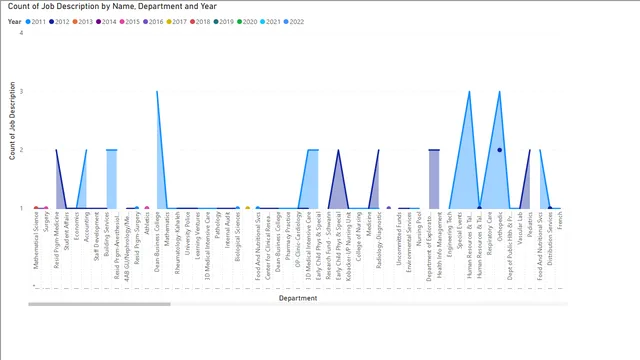Viewport: 640px width, 360px height.
Task: Select the Building Services label
Action: tap(107, 234)
